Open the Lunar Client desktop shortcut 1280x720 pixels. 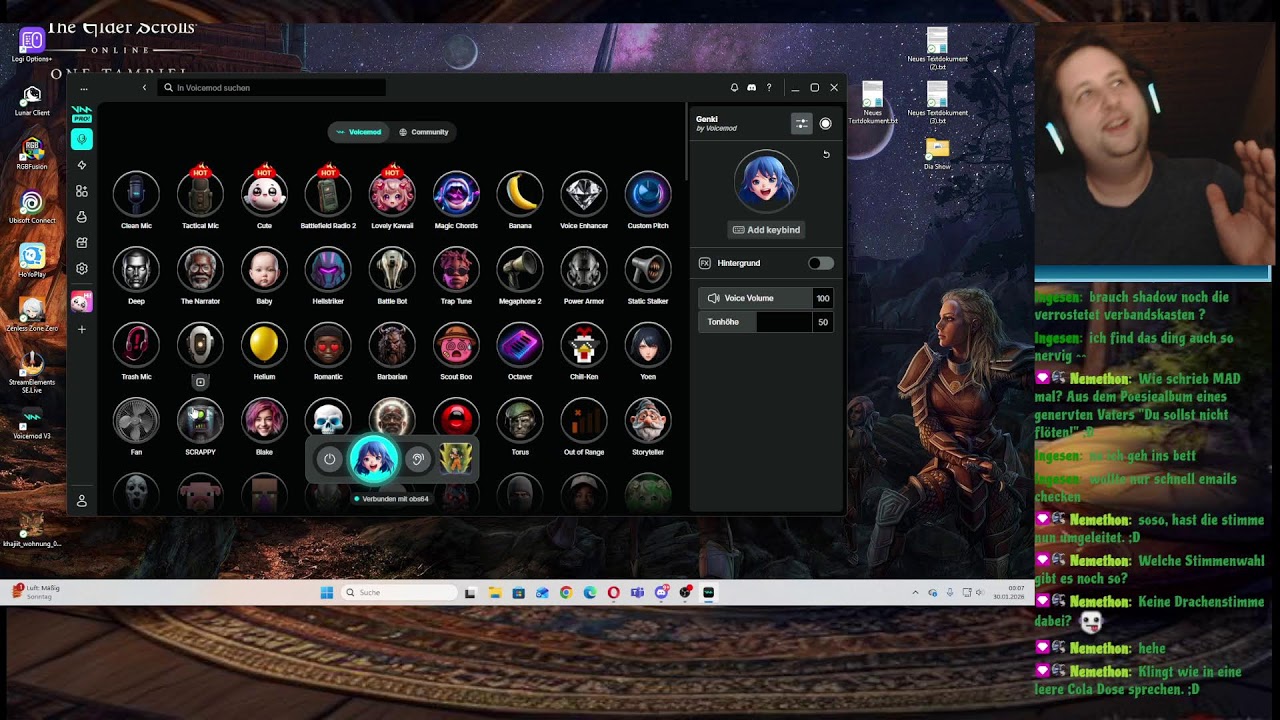tap(32, 100)
